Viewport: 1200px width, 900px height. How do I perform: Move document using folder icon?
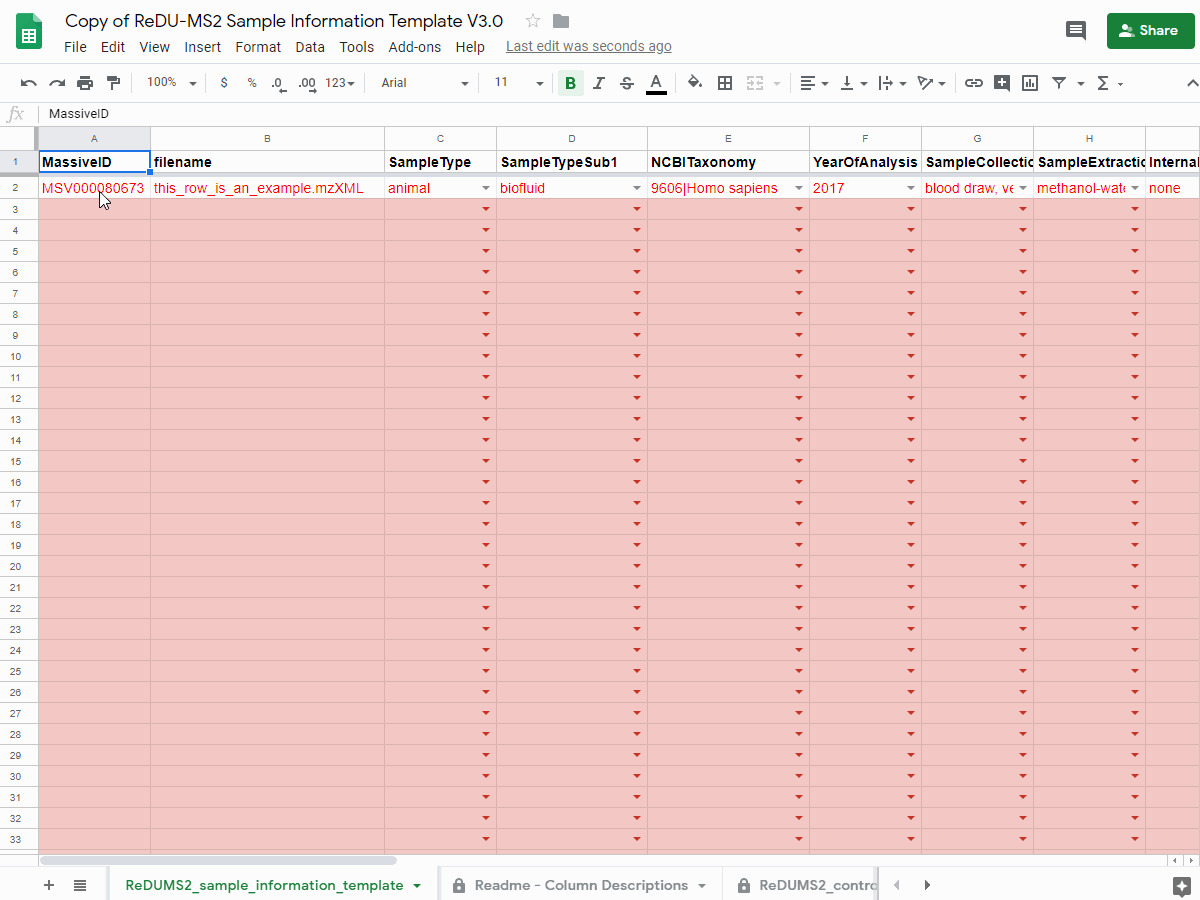tap(561, 21)
